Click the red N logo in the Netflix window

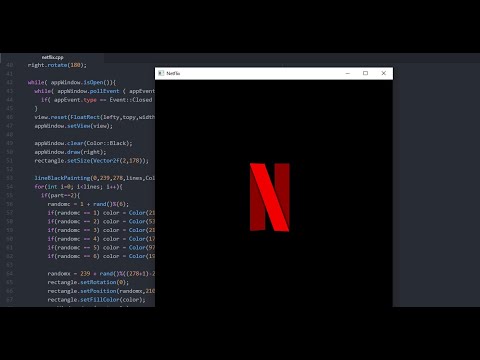pos(270,197)
